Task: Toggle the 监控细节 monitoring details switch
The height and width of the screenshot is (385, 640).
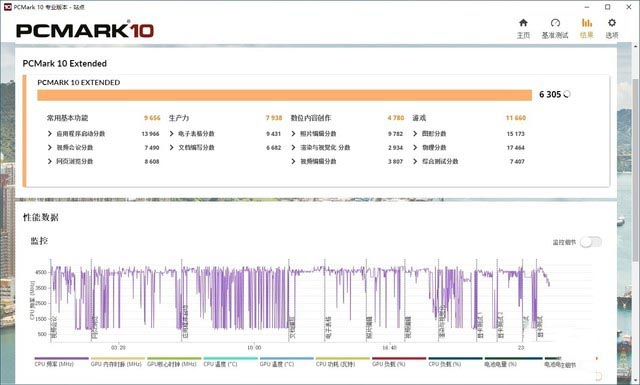Action: tap(591, 242)
